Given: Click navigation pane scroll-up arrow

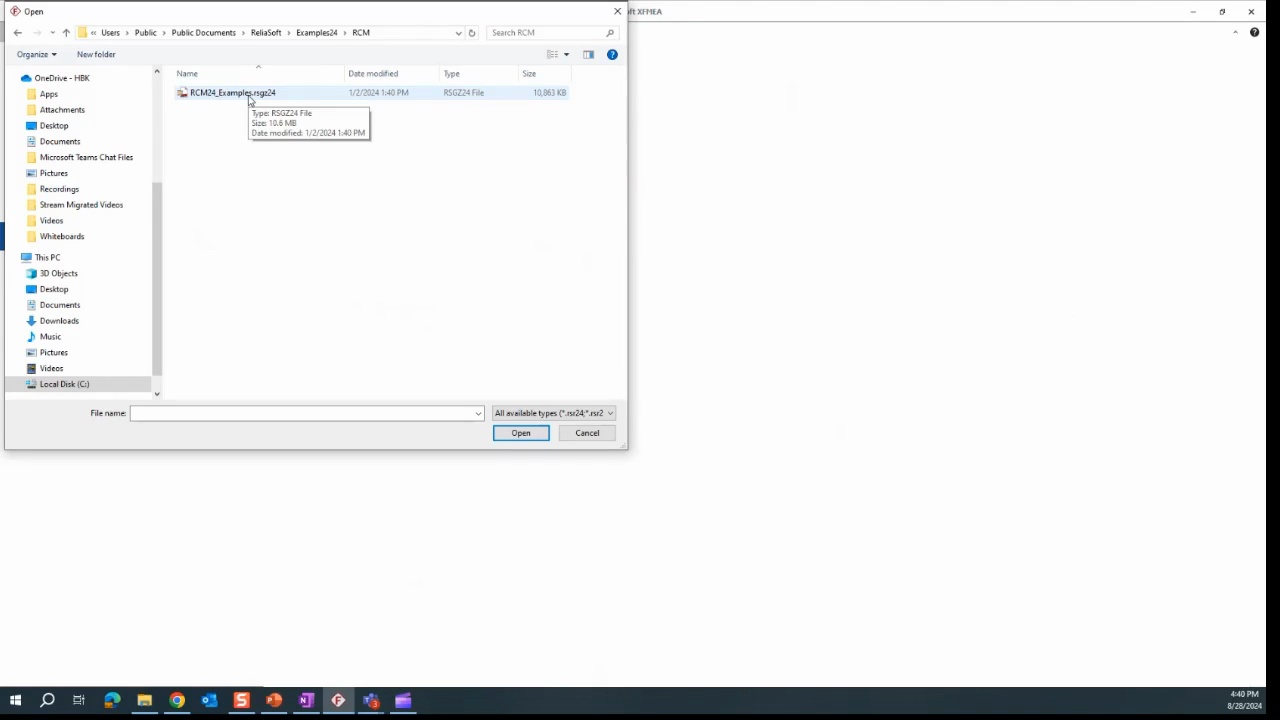Looking at the screenshot, I should 157,72.
